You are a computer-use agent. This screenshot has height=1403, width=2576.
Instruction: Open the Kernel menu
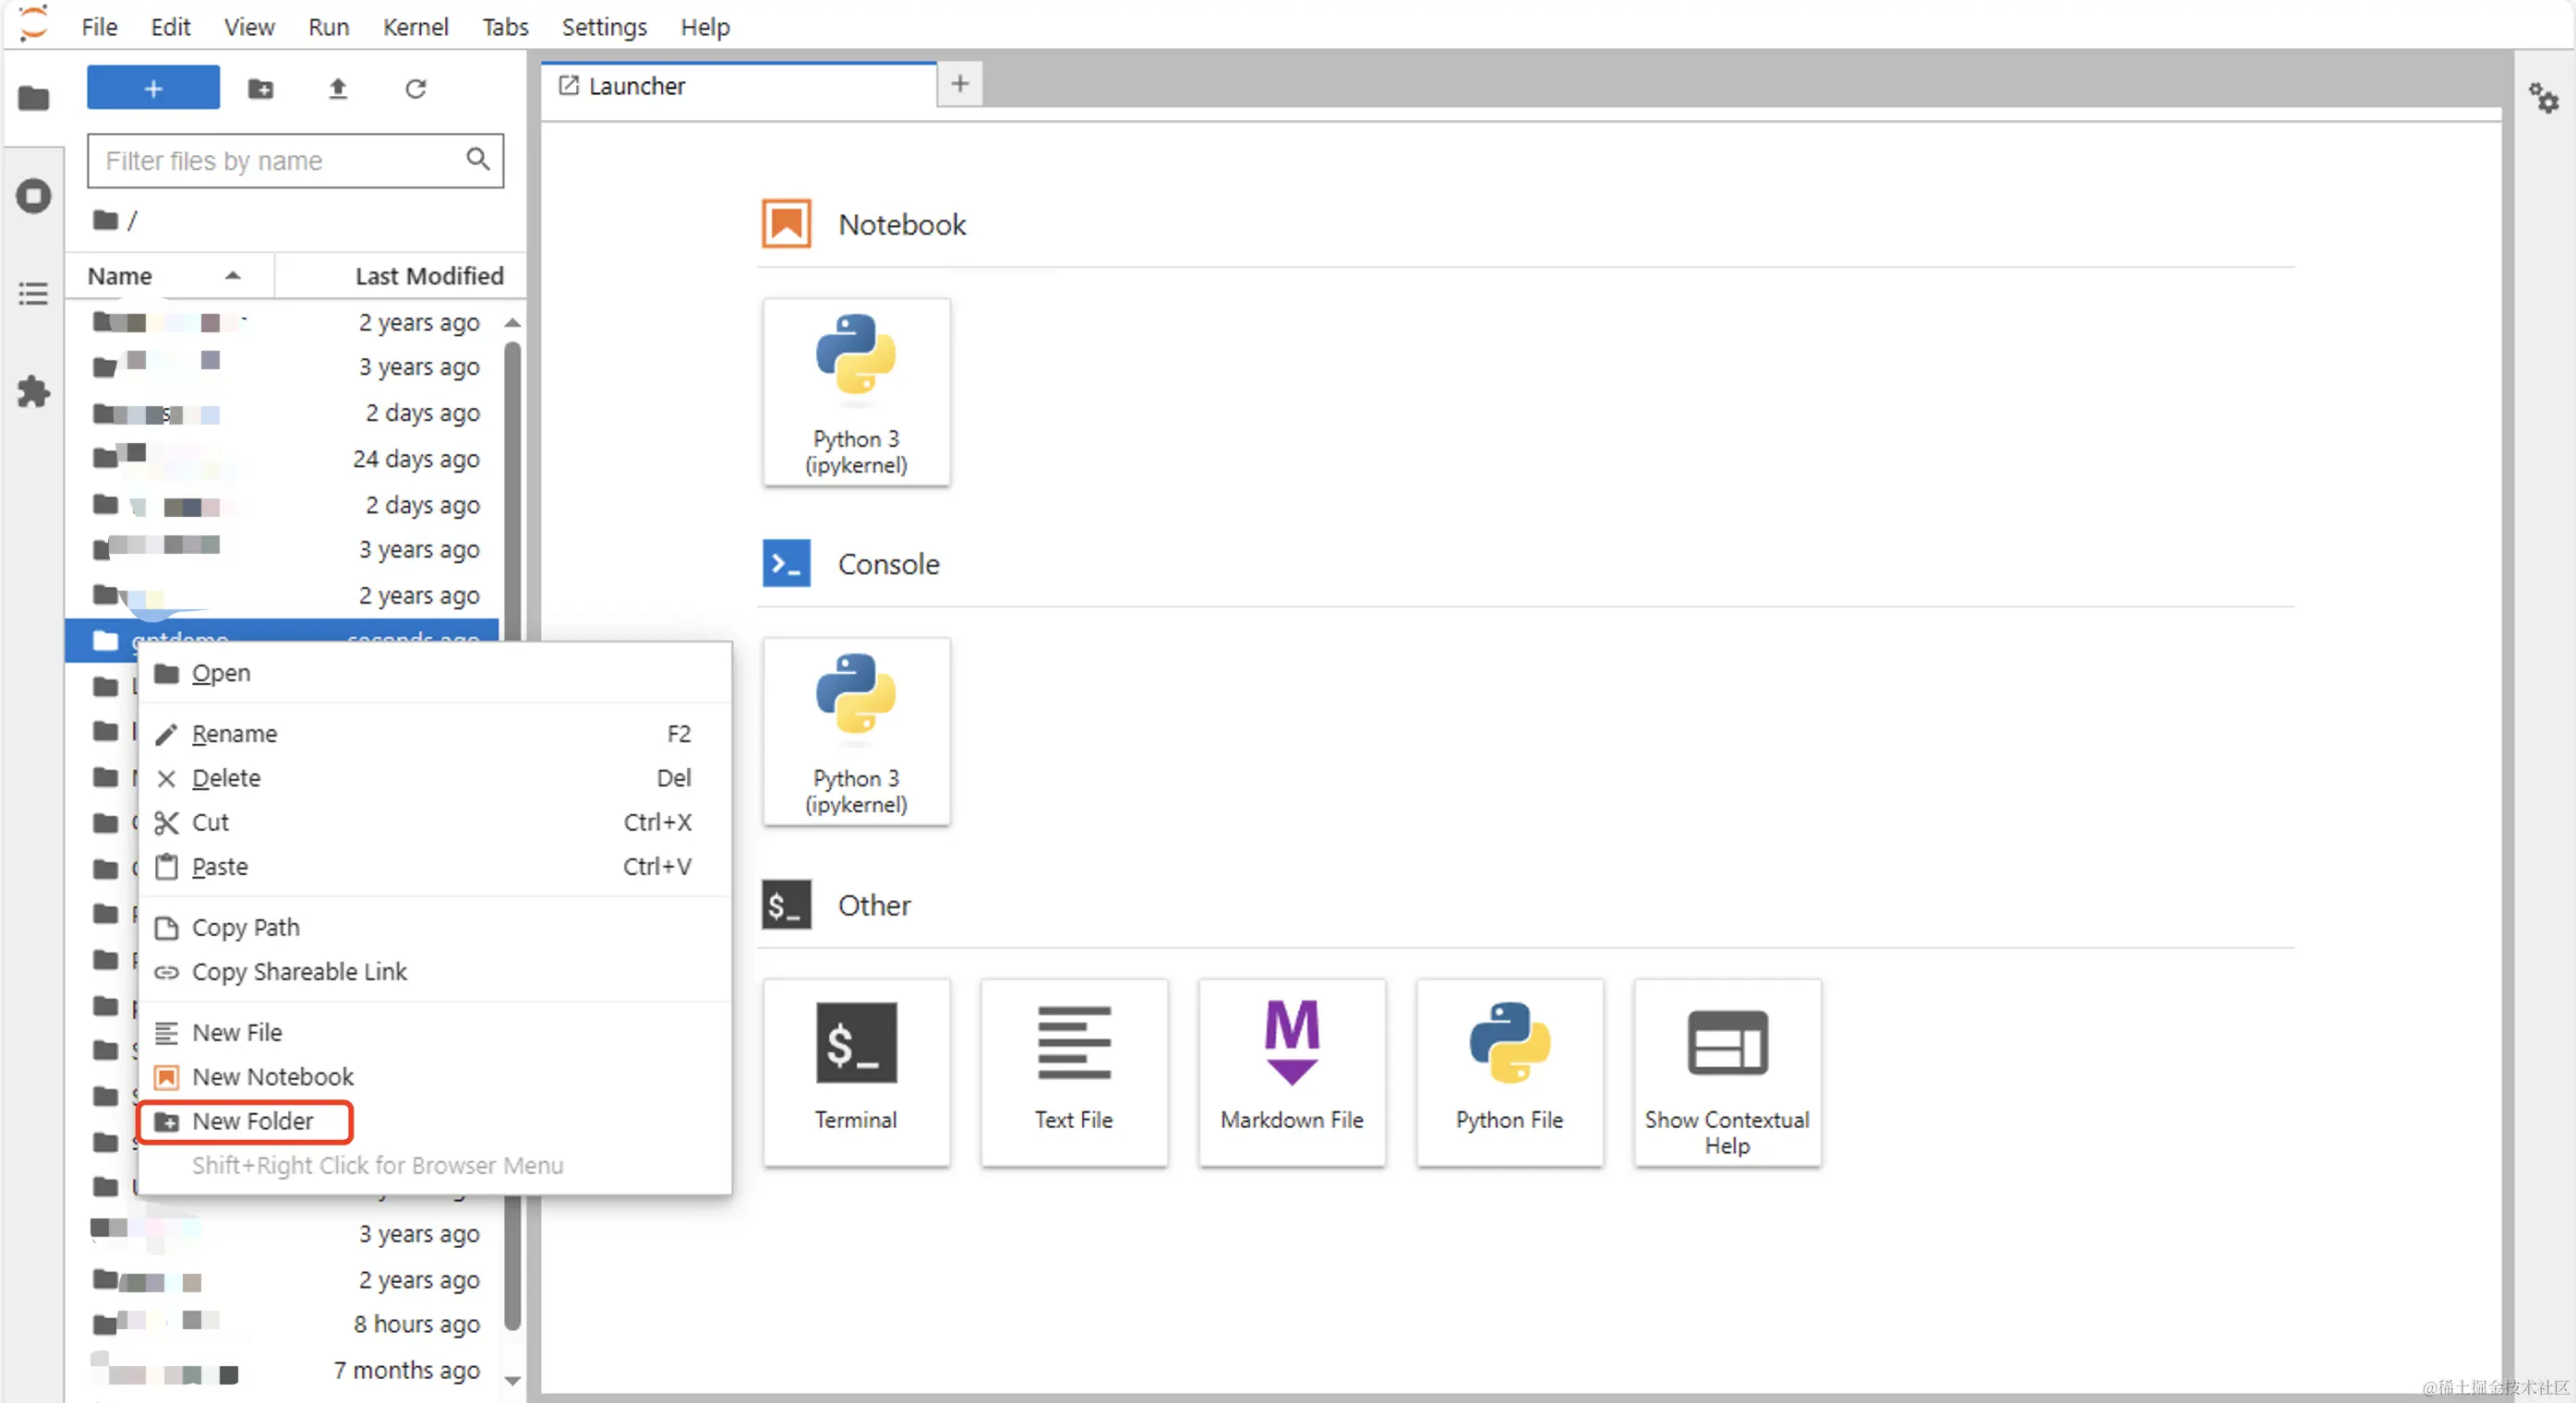click(414, 27)
